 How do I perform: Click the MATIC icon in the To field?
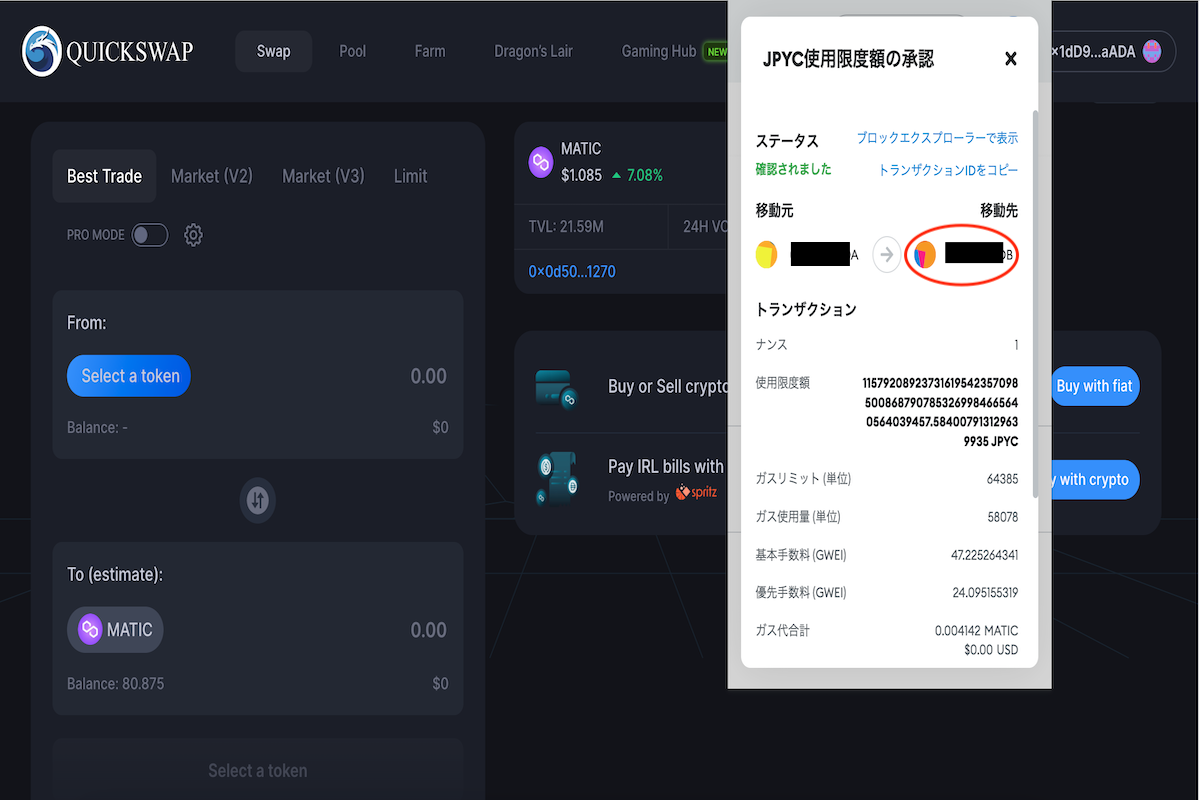pos(90,629)
